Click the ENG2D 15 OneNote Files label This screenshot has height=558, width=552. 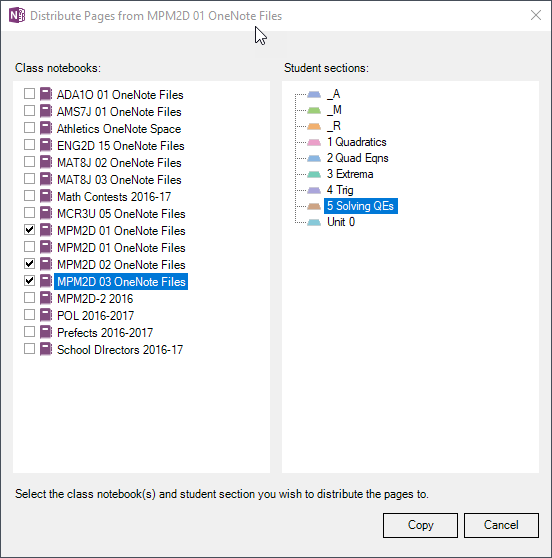coord(121,146)
